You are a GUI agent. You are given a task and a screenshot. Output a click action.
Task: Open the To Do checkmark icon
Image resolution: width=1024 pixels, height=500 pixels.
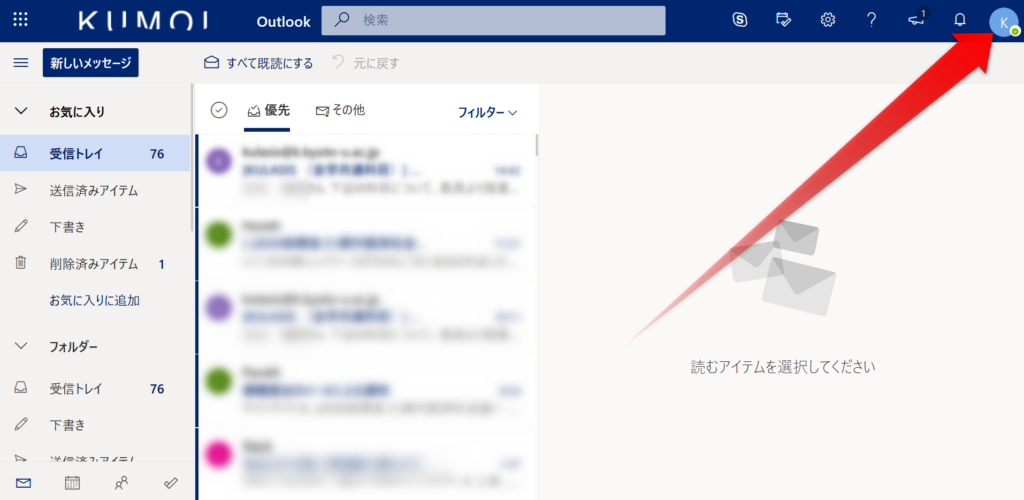pos(170,483)
